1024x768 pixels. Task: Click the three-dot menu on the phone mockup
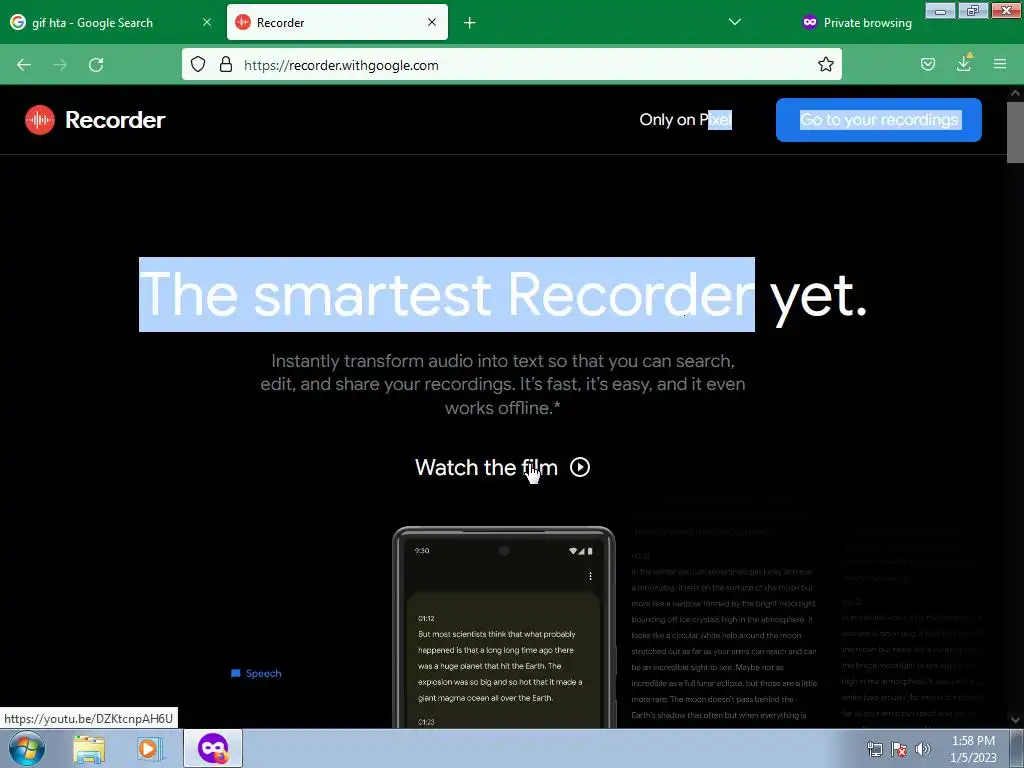[590, 576]
